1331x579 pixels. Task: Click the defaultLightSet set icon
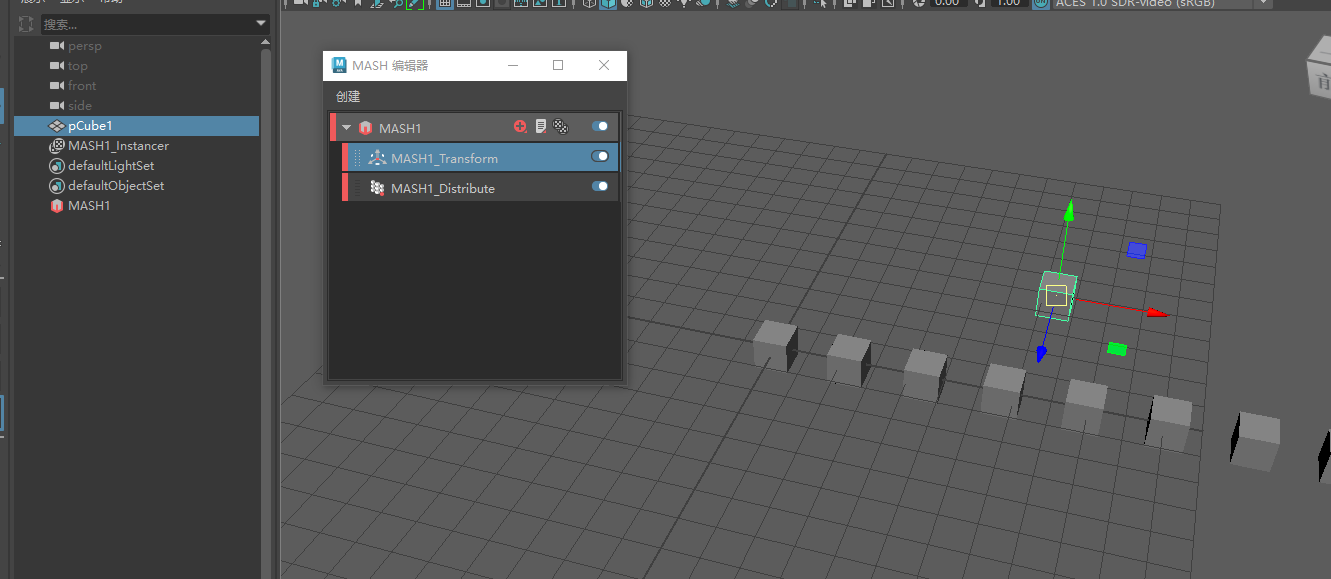(57, 166)
